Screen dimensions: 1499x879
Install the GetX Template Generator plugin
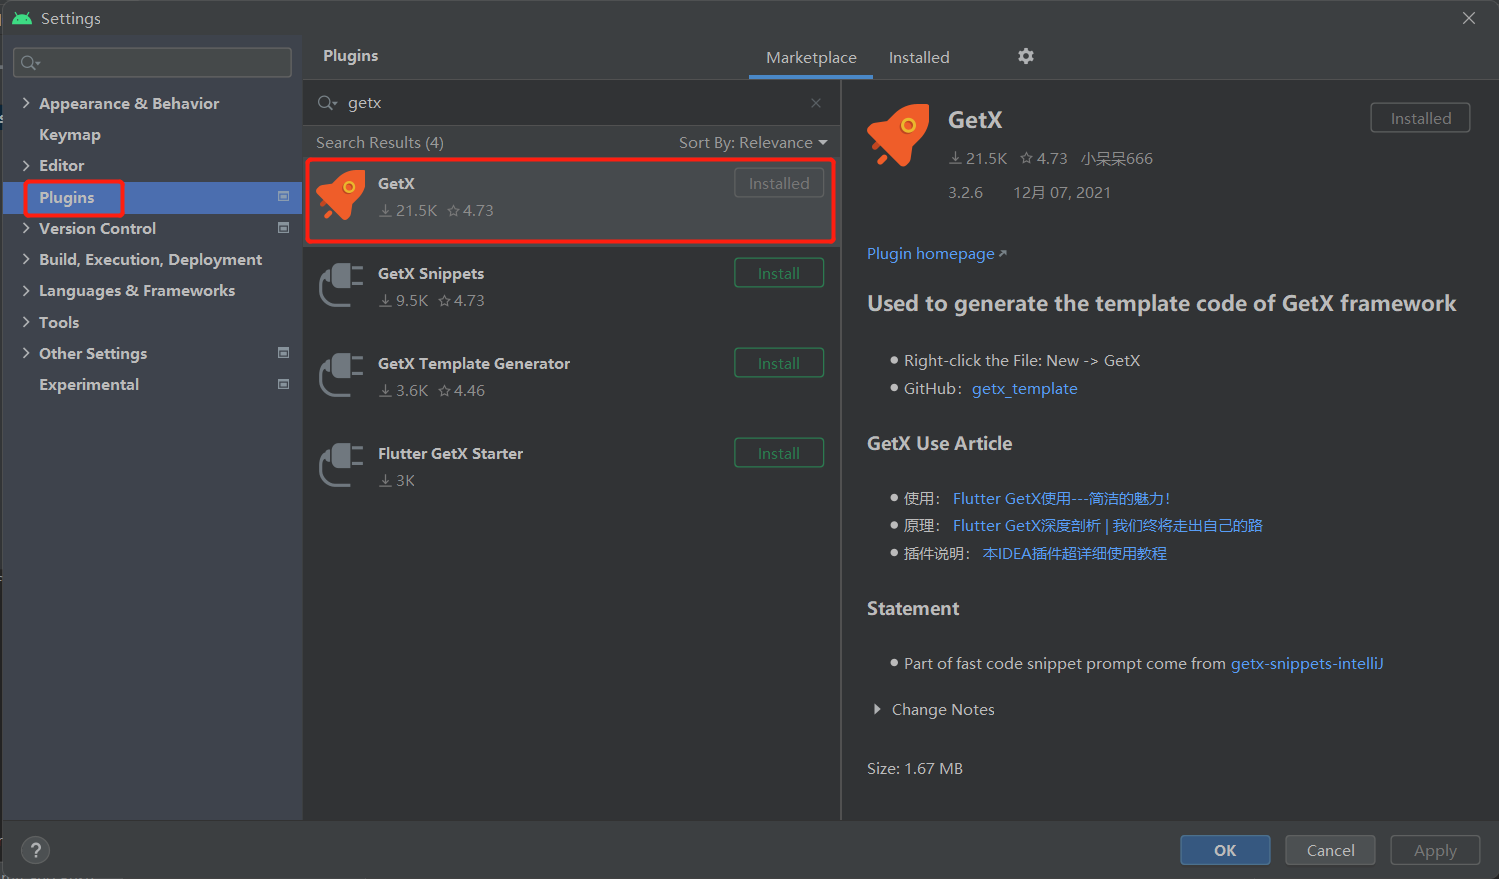click(779, 363)
